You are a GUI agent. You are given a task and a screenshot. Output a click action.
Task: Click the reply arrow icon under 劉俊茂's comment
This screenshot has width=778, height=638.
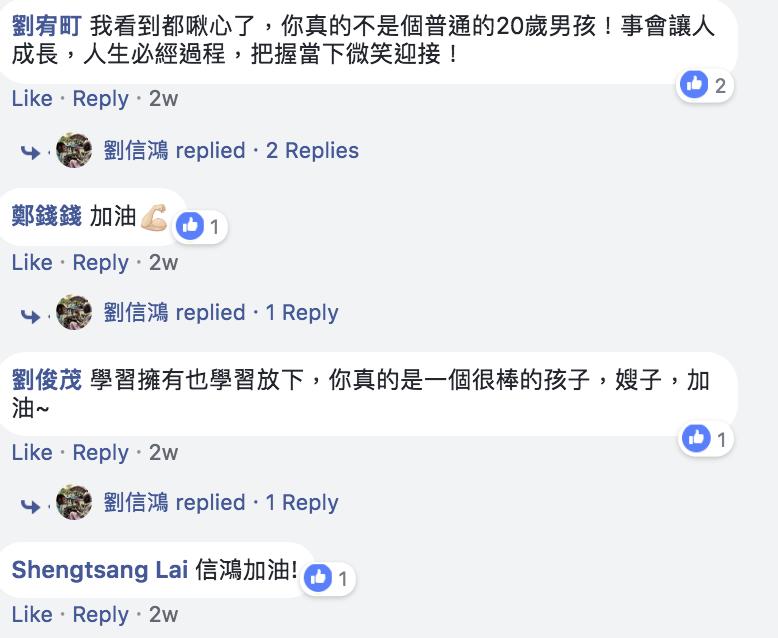[31, 504]
